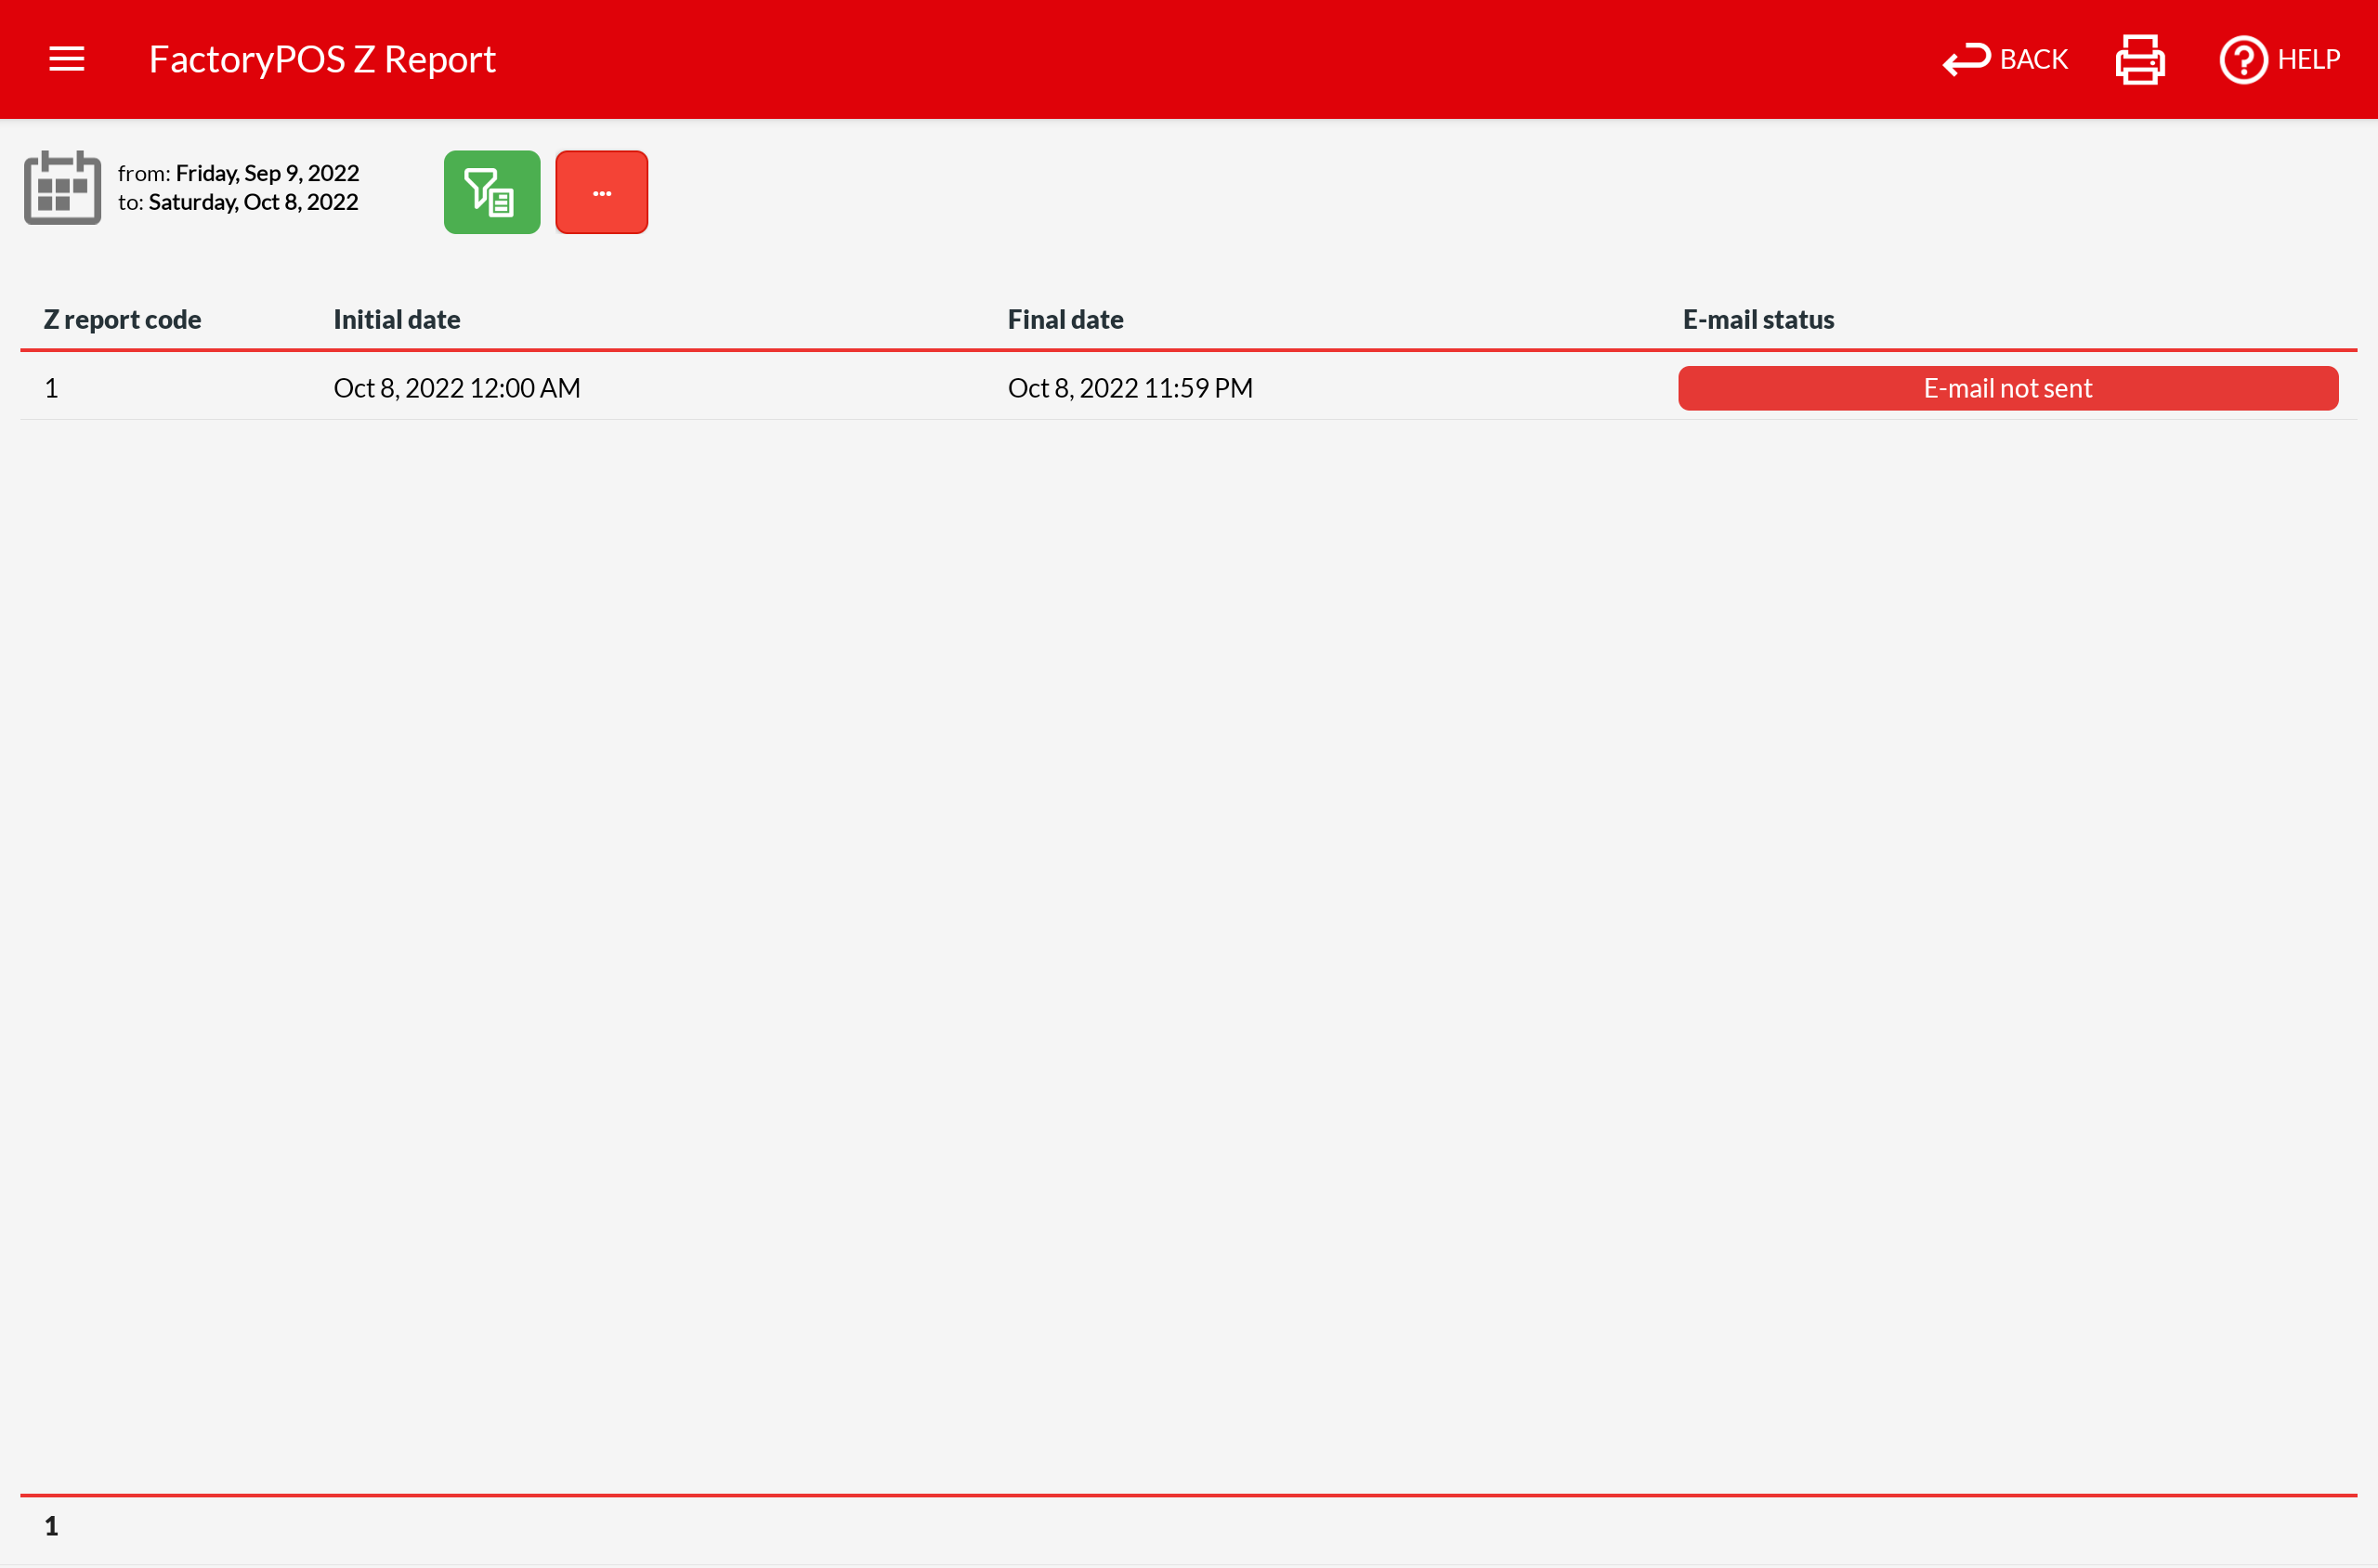
Task: Click the help question mark icon
Action: [2242, 60]
